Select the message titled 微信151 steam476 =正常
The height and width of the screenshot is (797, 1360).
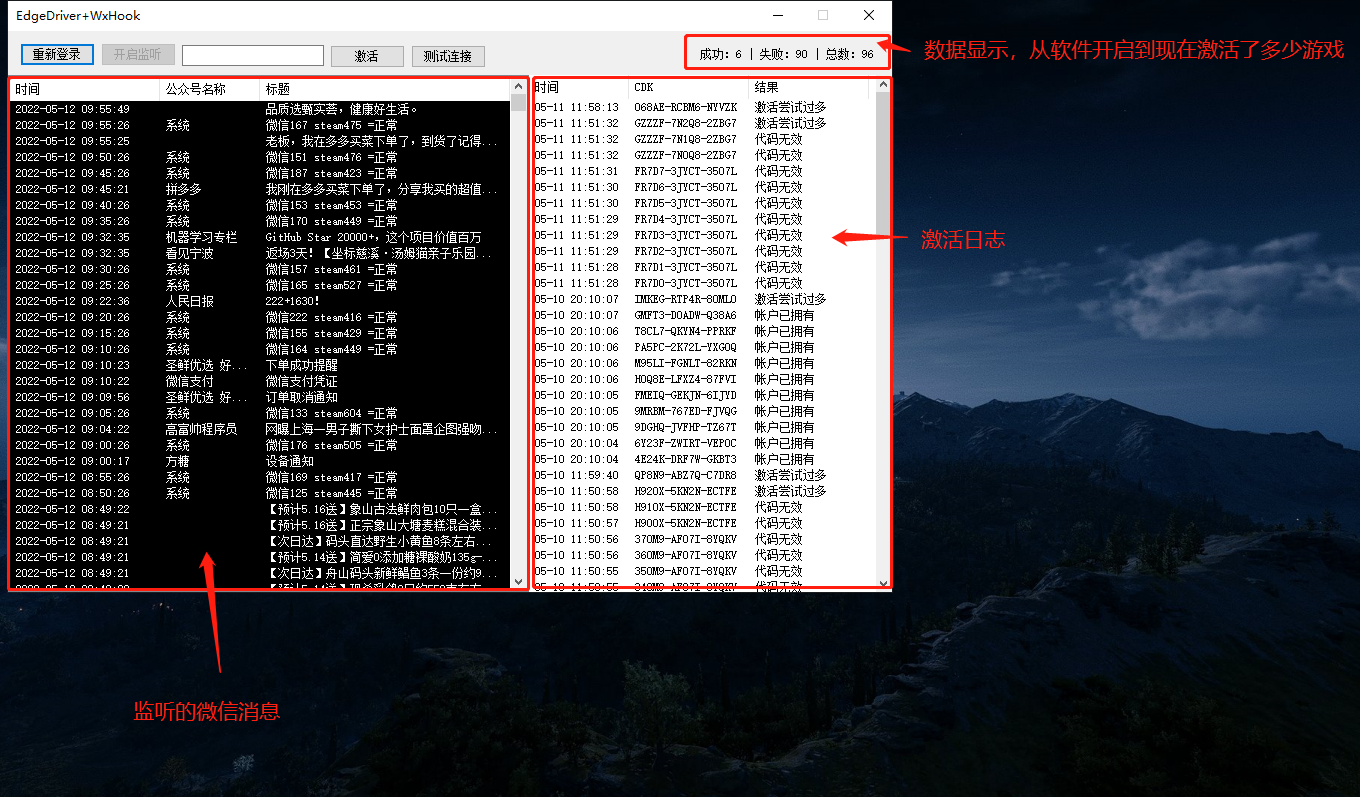tap(260, 157)
